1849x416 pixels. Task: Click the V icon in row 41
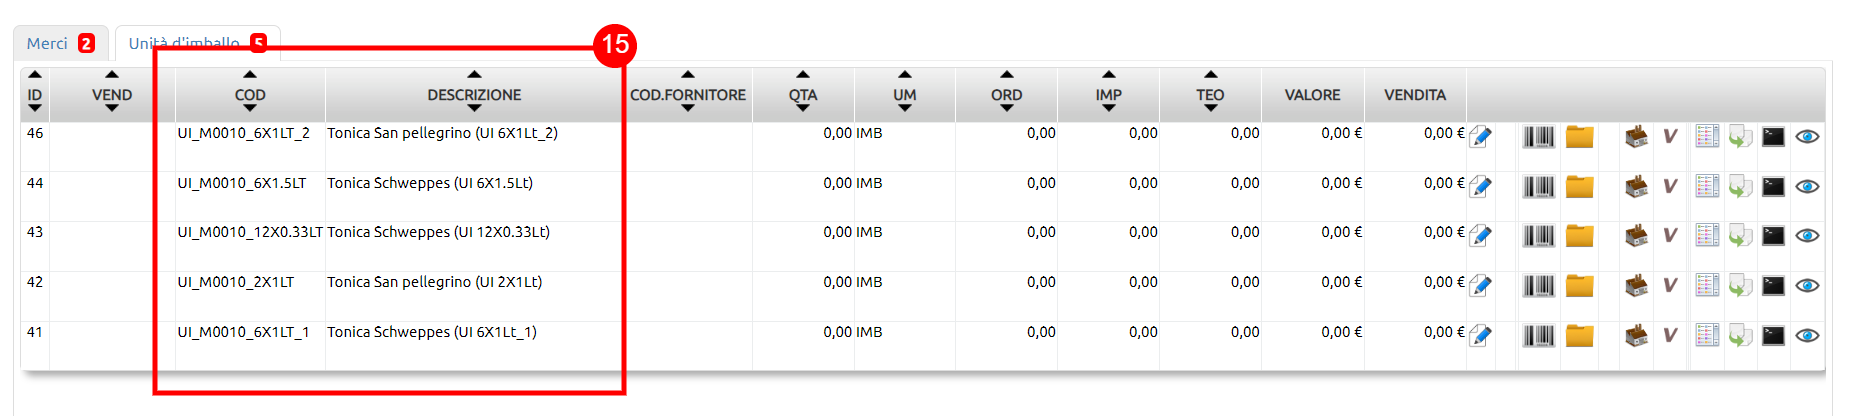1670,335
